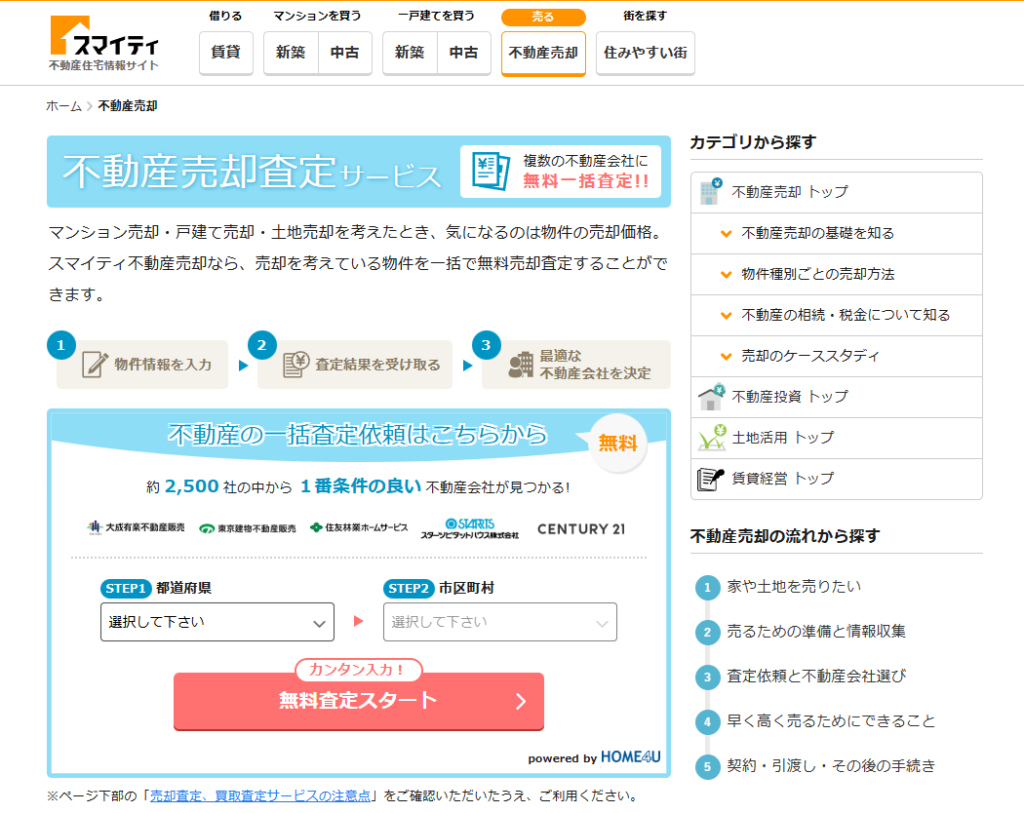Click the CENTURY 21 logo
1024x813 pixels.
point(581,528)
